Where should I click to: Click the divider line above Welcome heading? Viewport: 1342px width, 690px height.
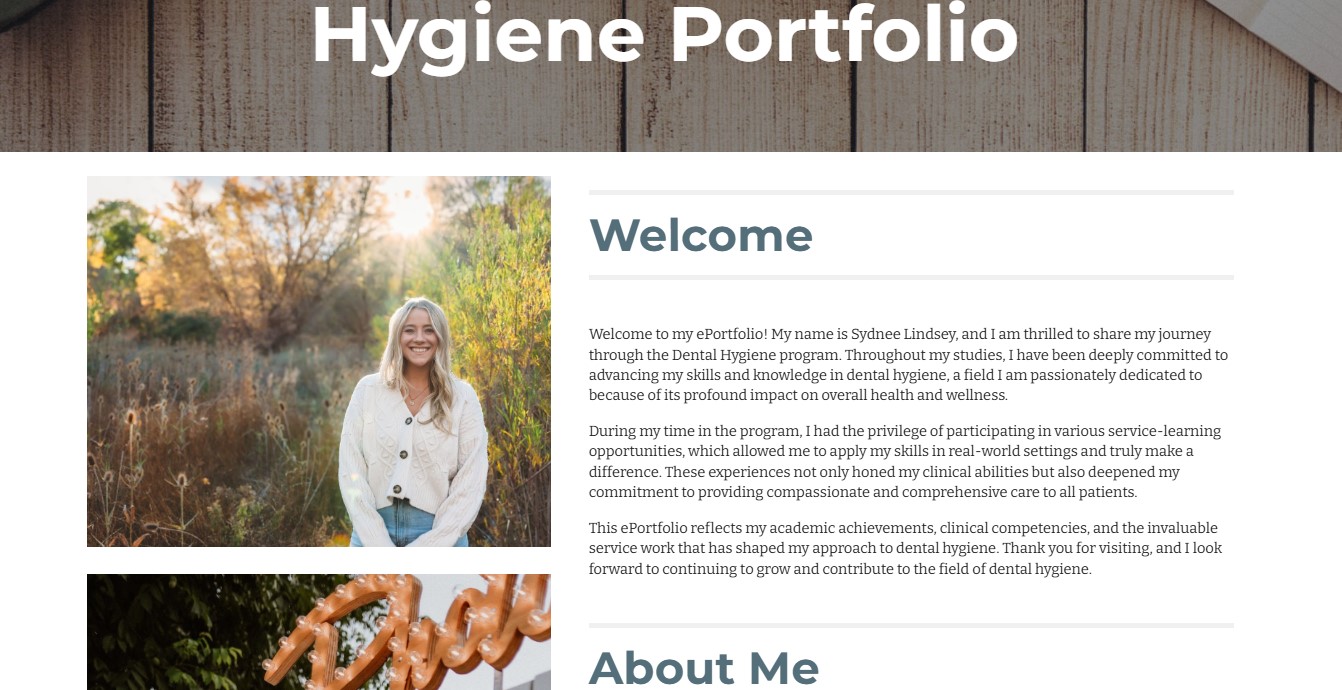911,192
